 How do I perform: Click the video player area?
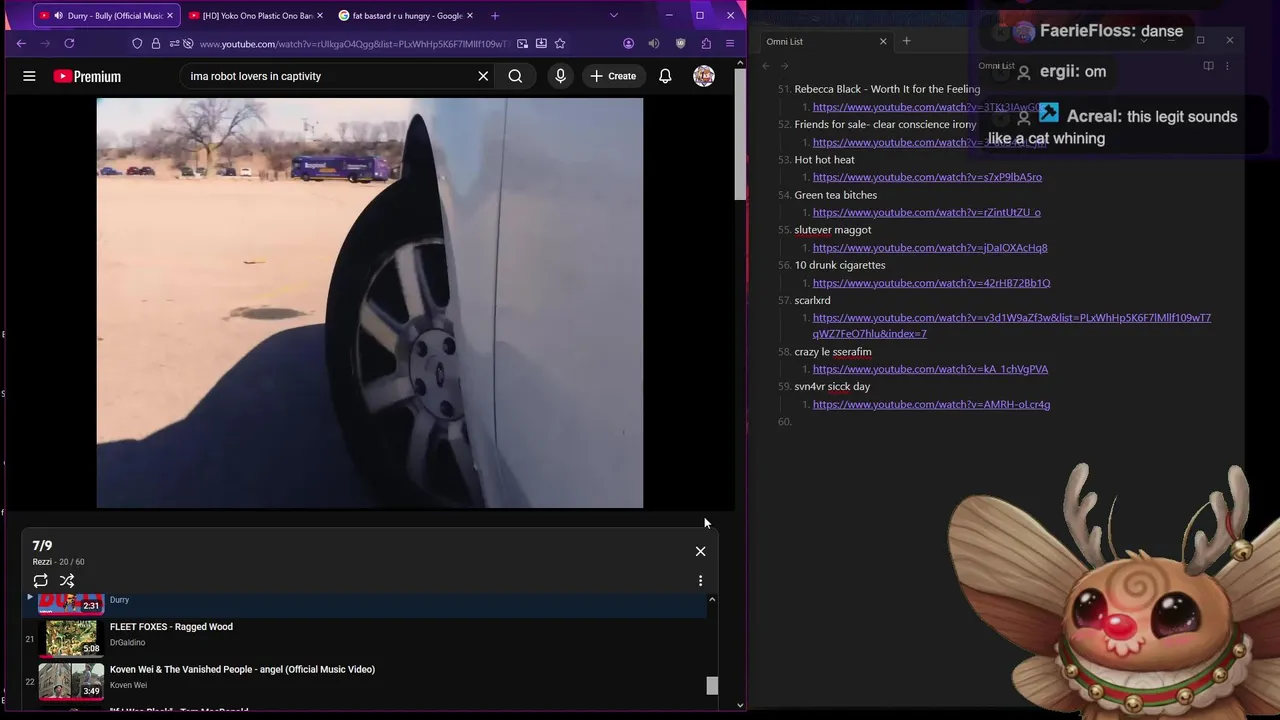370,303
